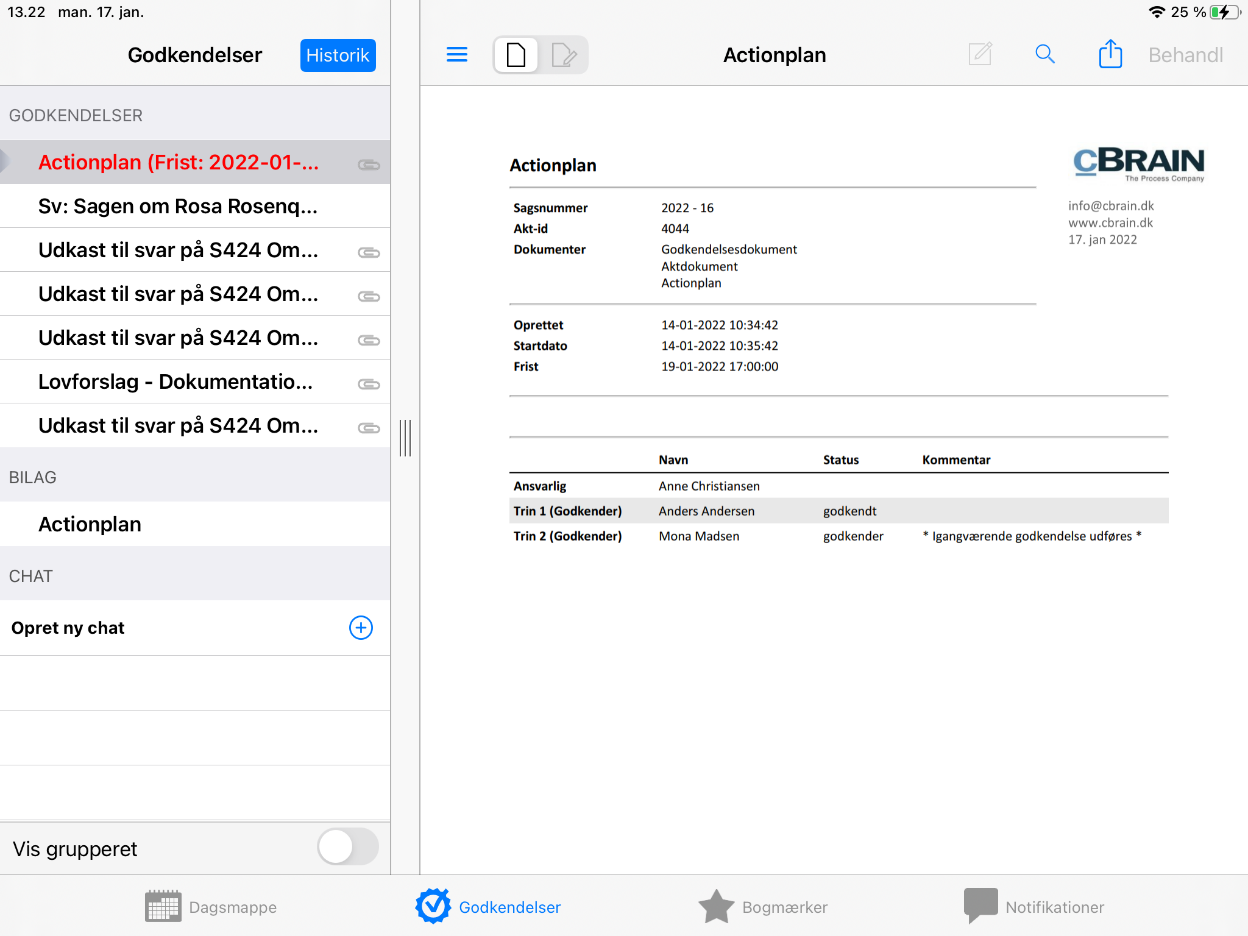Tap the pencil edit icon
Image resolution: width=1248 pixels, height=936 pixels.
980,55
